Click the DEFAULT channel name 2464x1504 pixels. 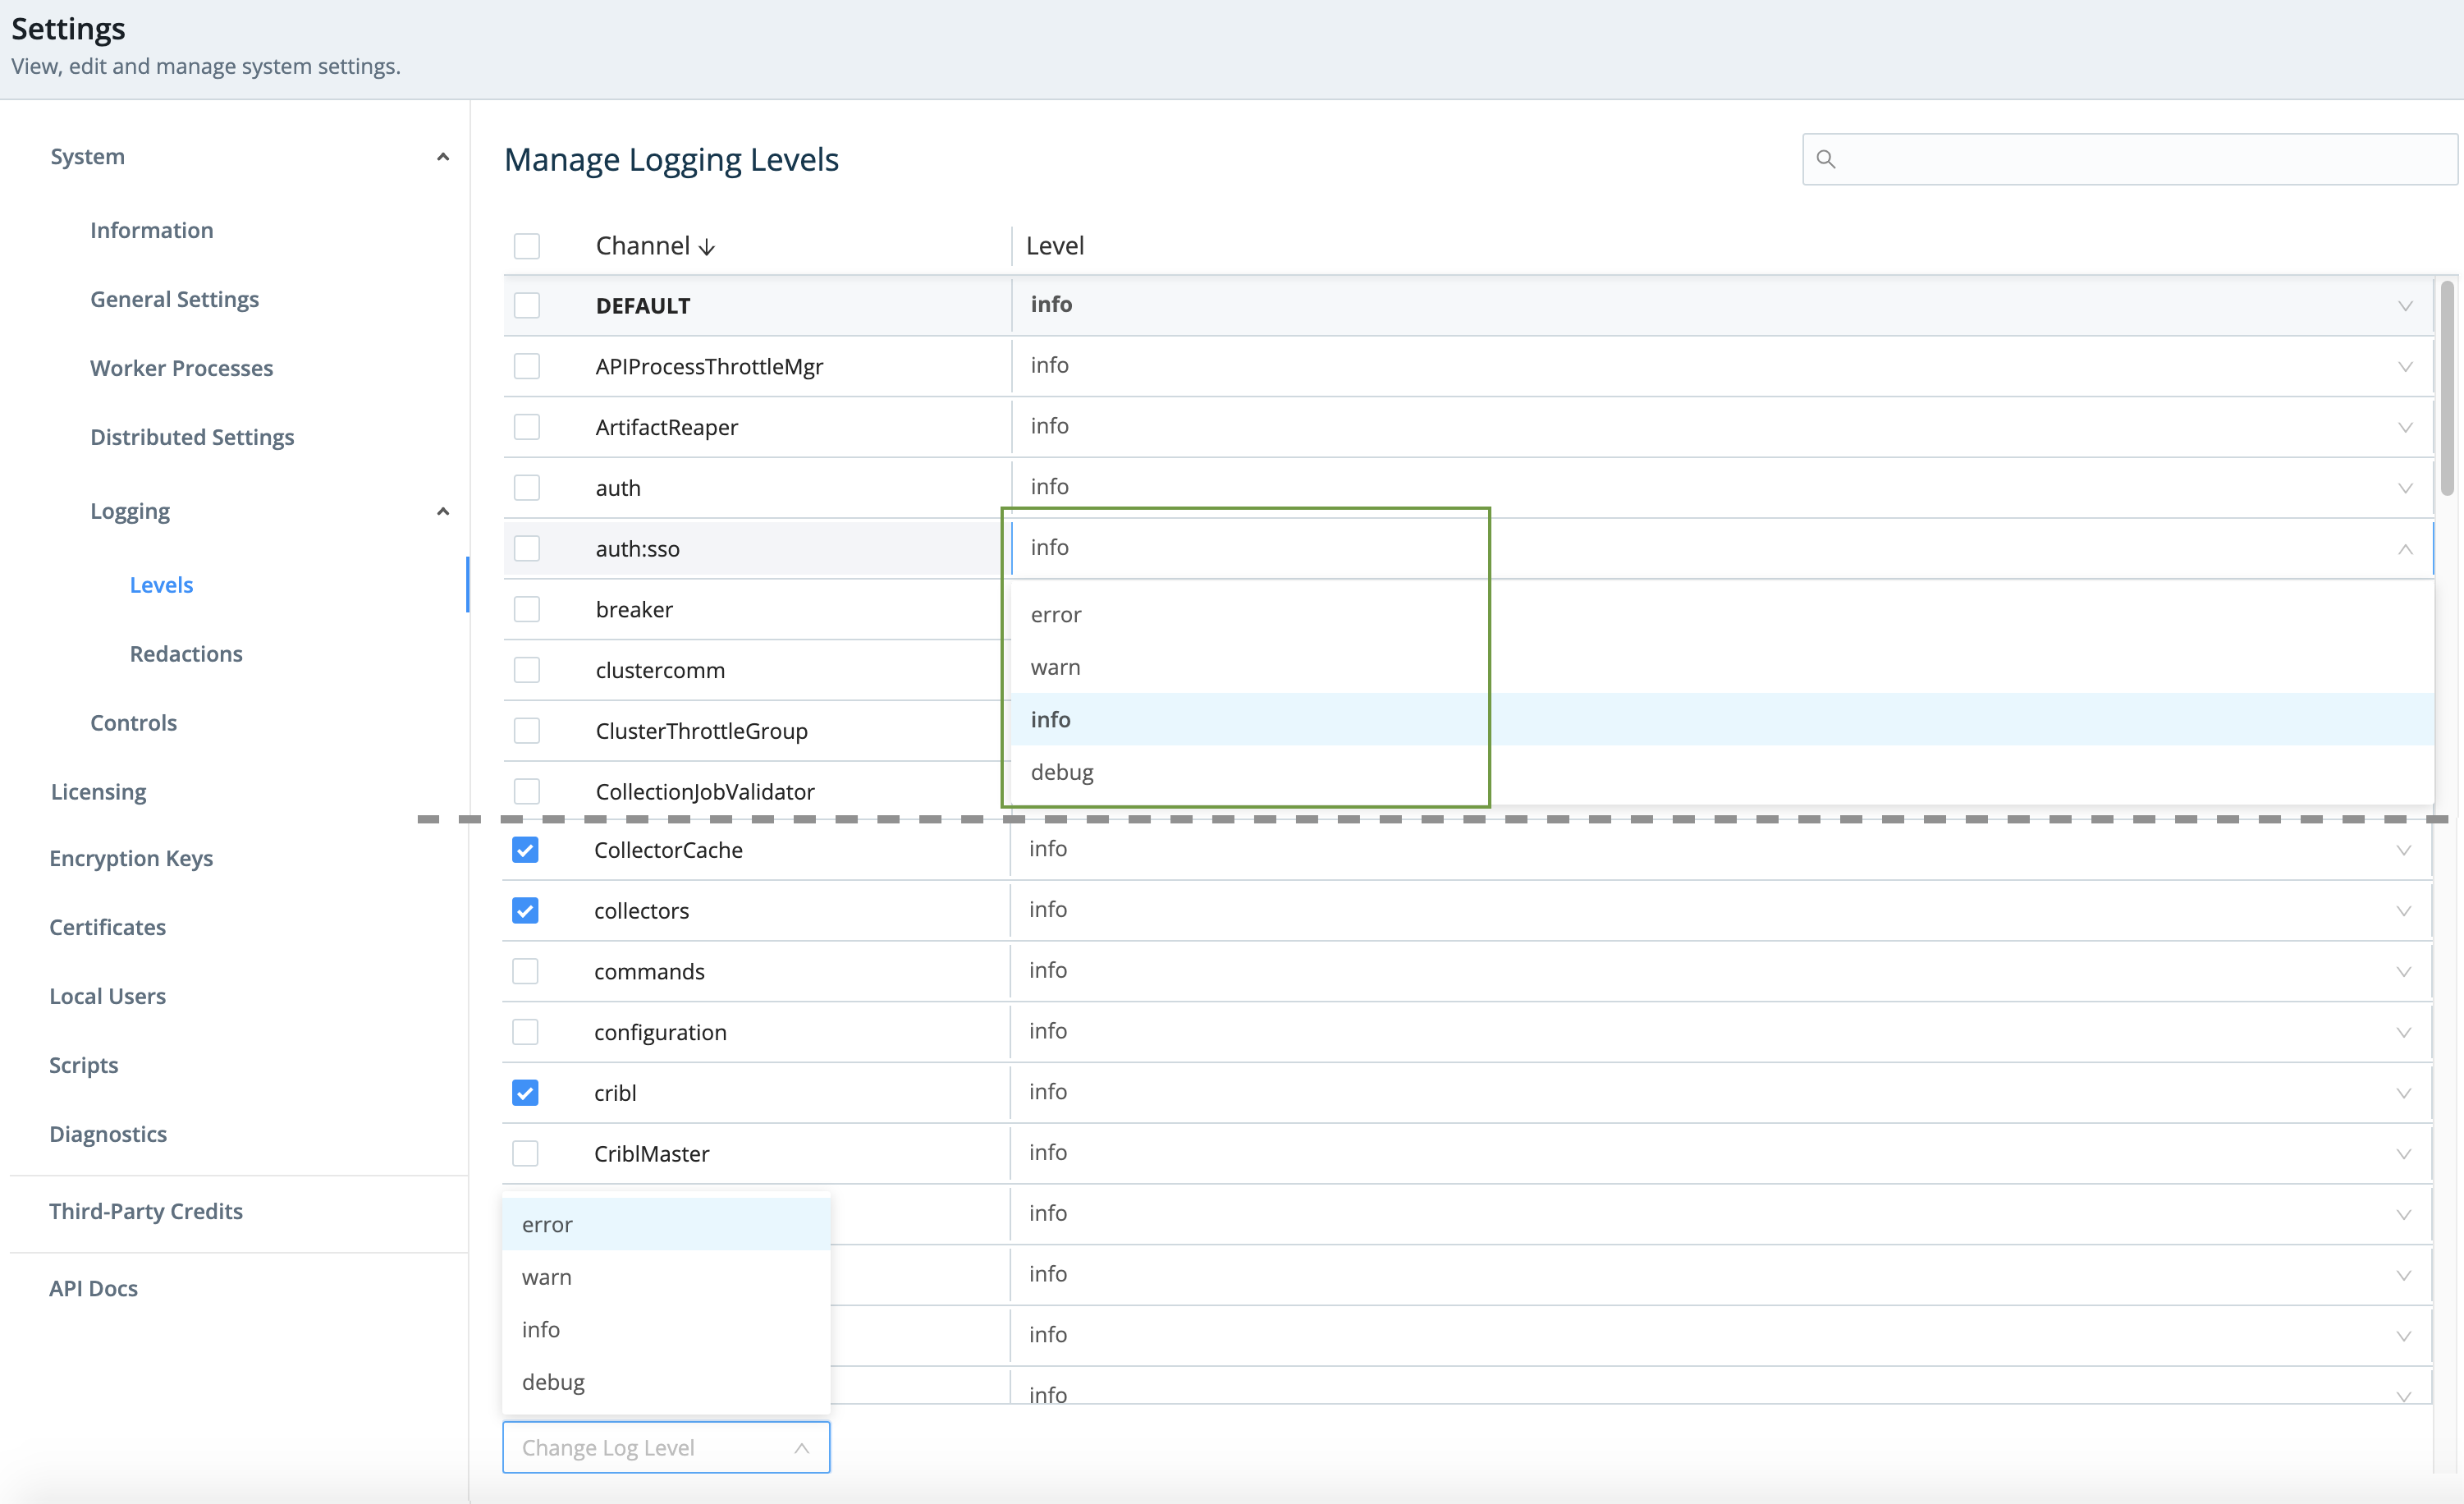tap(643, 306)
